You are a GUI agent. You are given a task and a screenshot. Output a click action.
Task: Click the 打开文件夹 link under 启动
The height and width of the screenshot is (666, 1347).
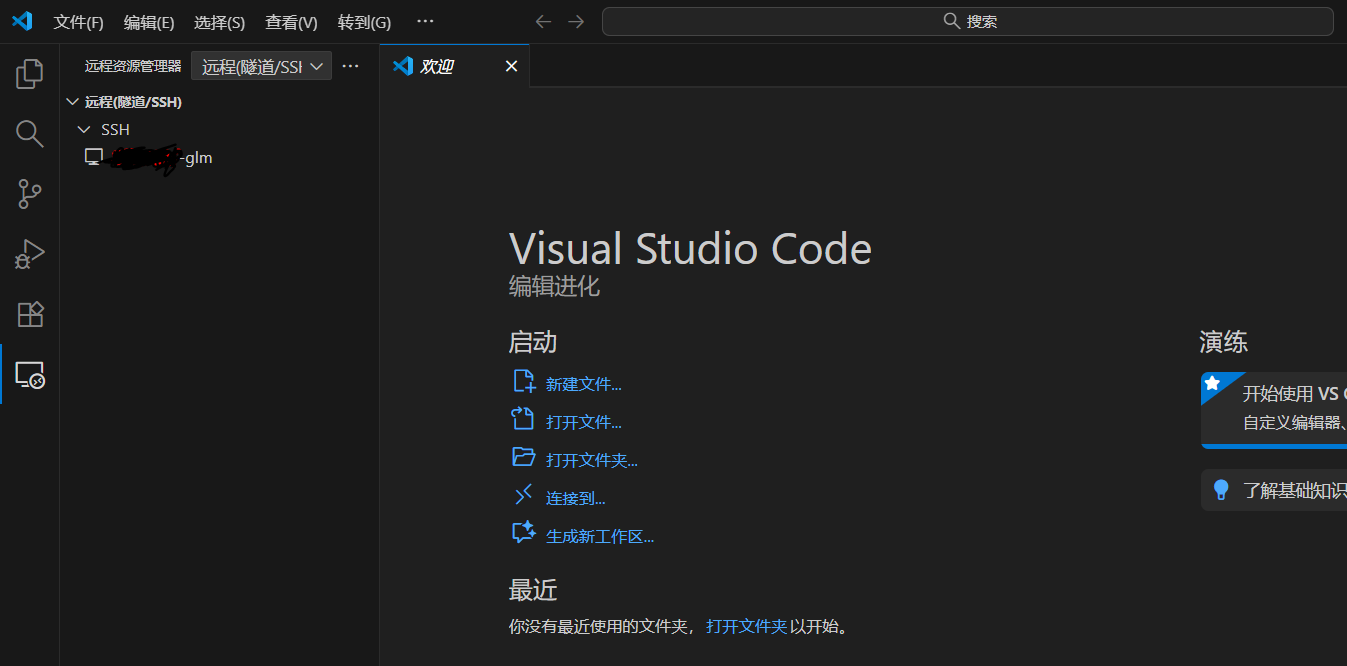[590, 459]
